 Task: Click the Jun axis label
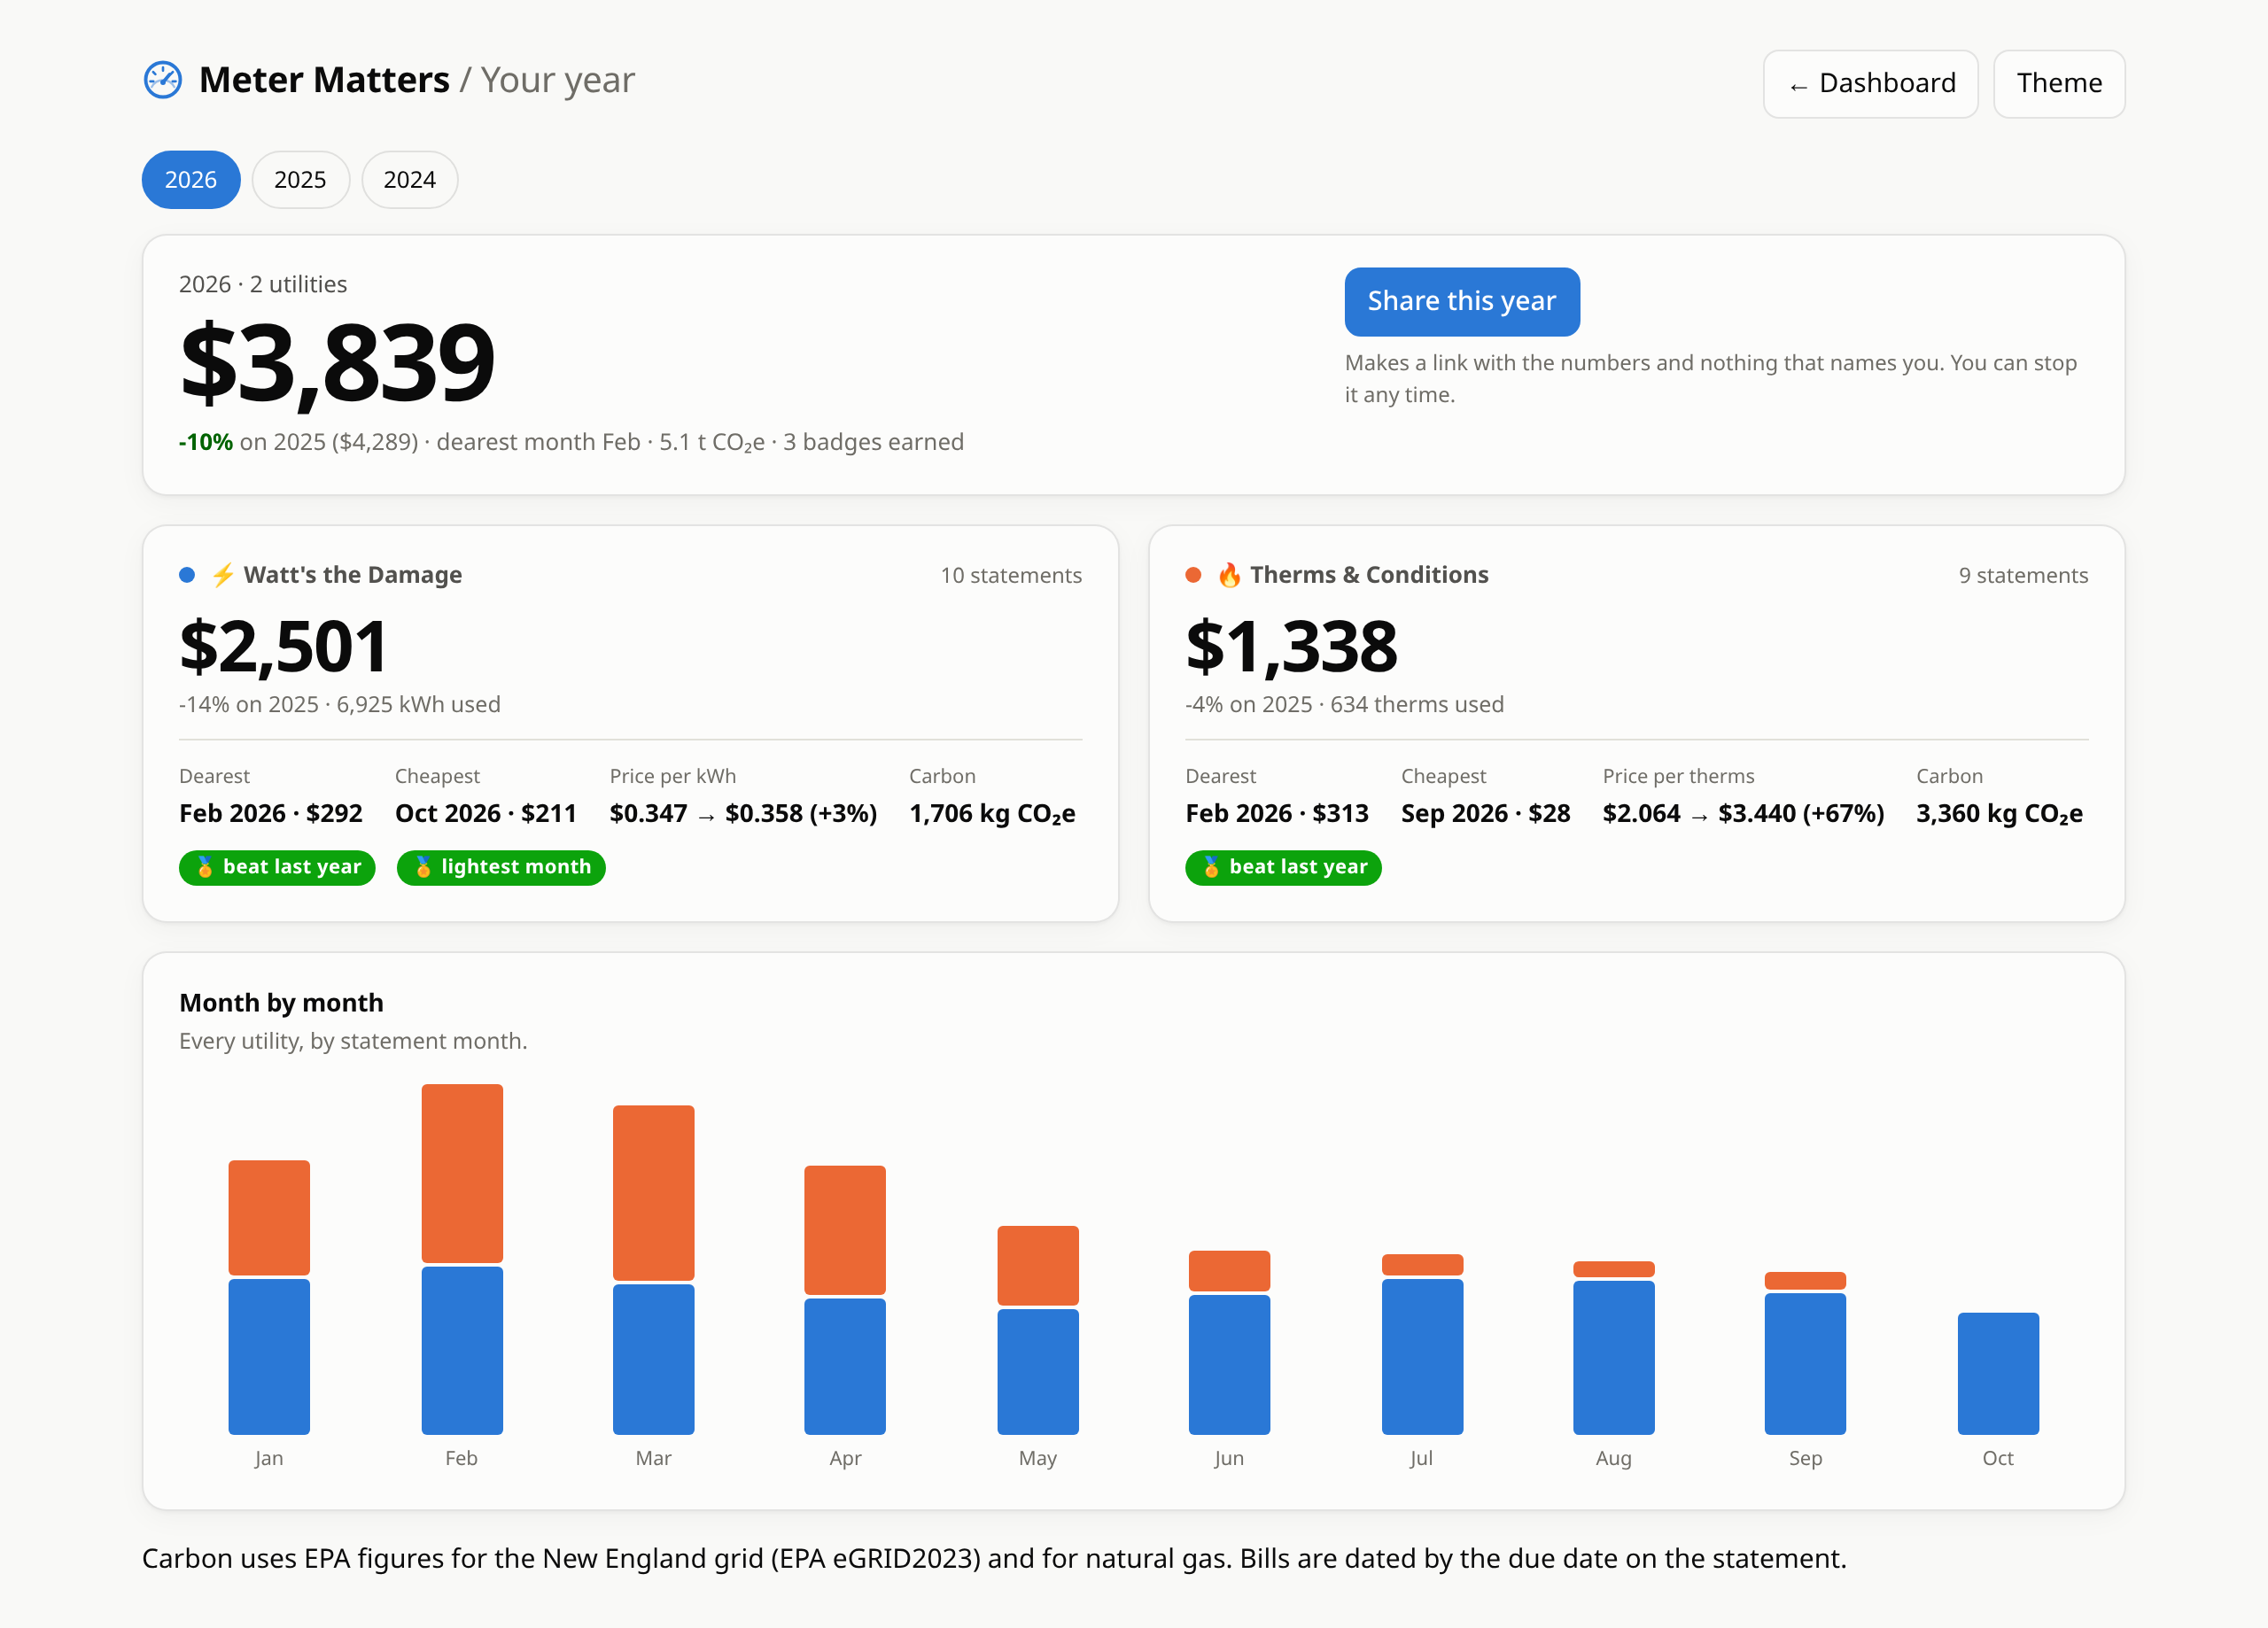tap(1229, 1458)
